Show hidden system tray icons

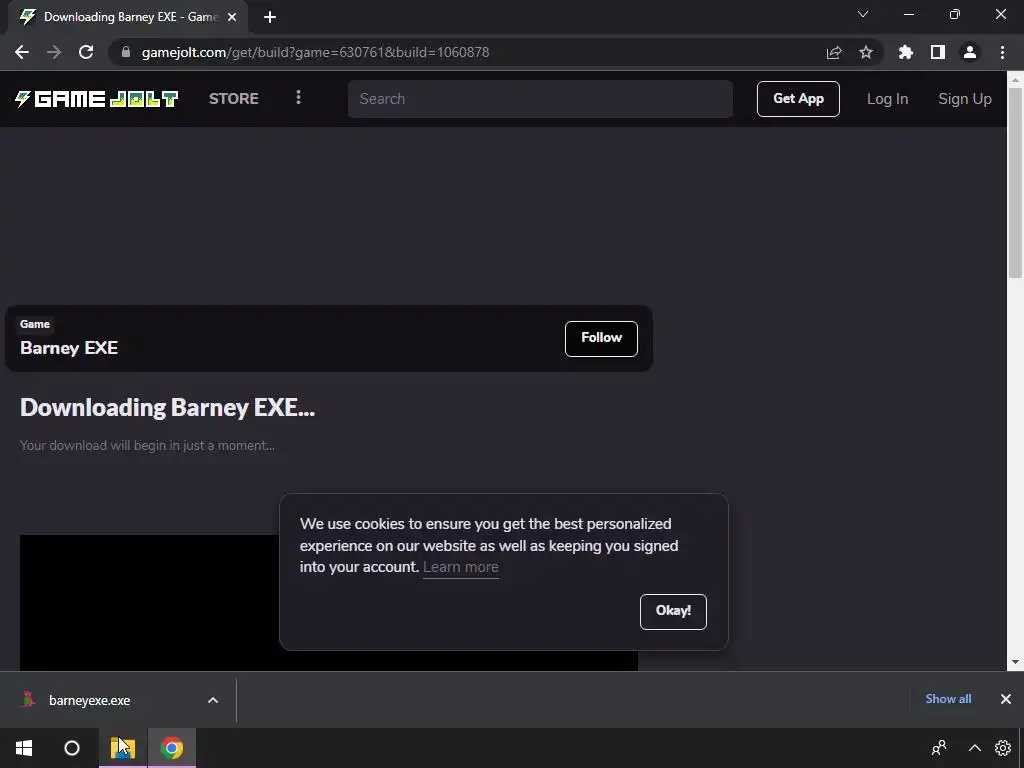[x=974, y=748]
